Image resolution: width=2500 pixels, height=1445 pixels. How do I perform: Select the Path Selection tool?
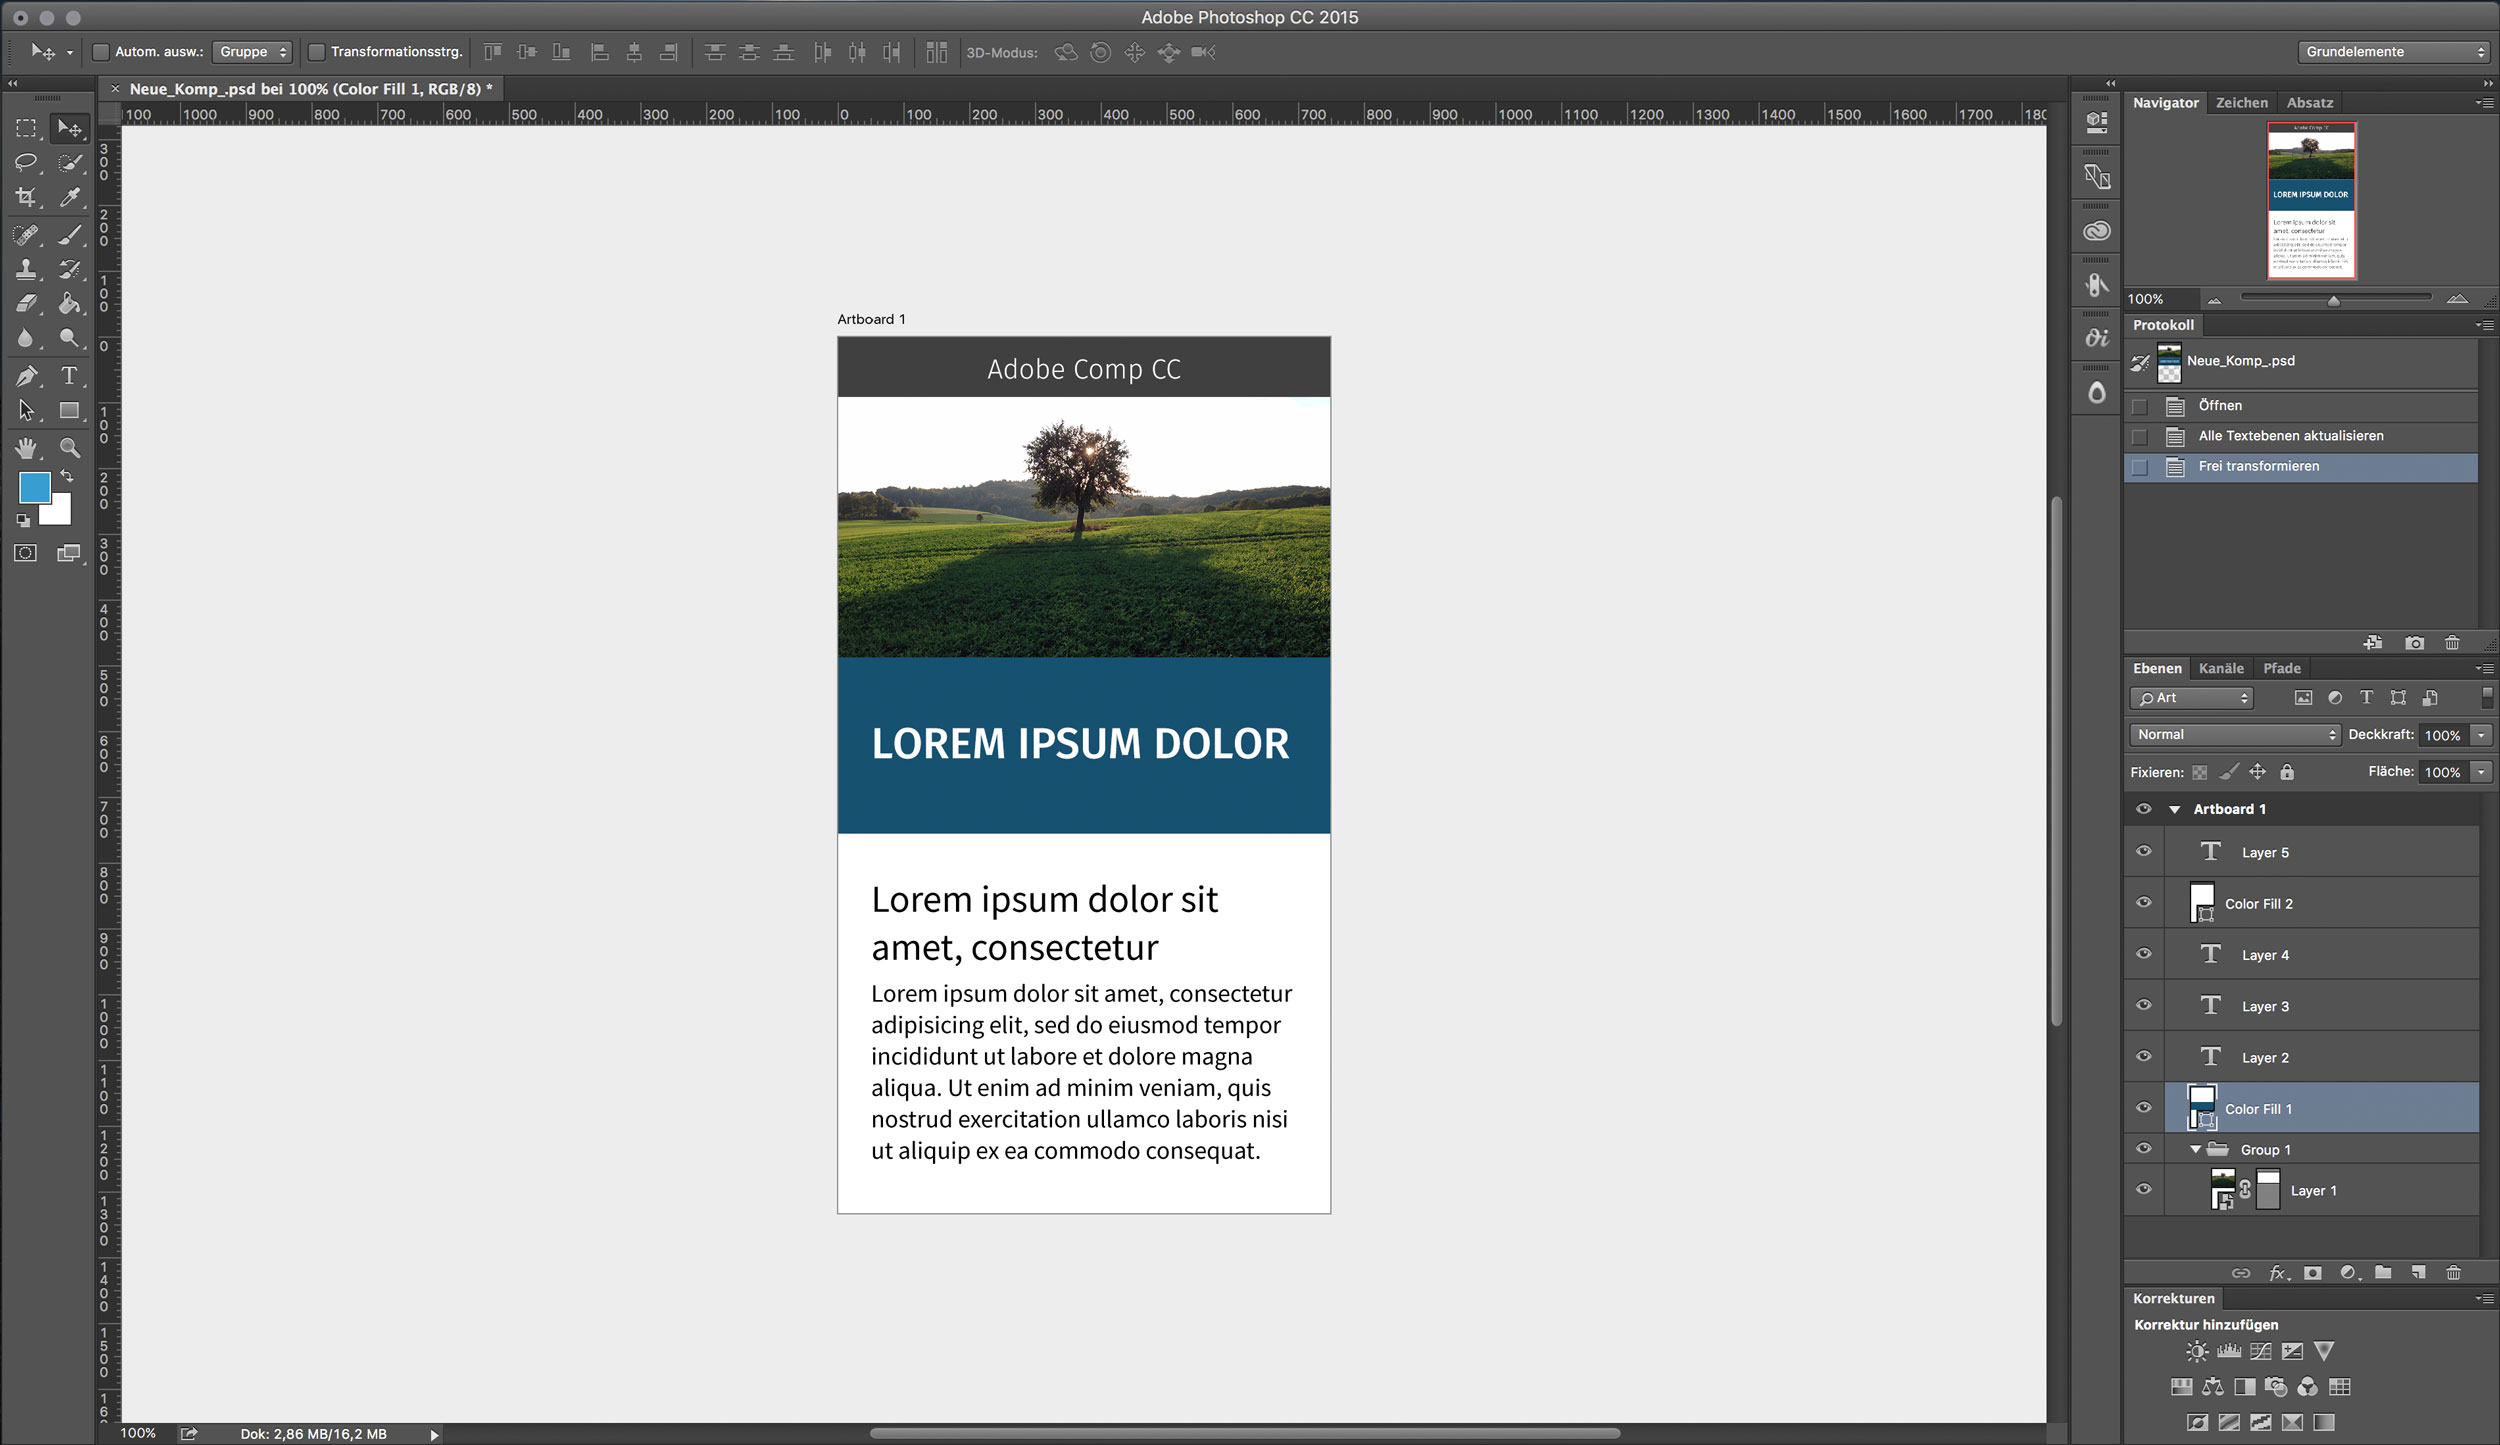(x=26, y=411)
